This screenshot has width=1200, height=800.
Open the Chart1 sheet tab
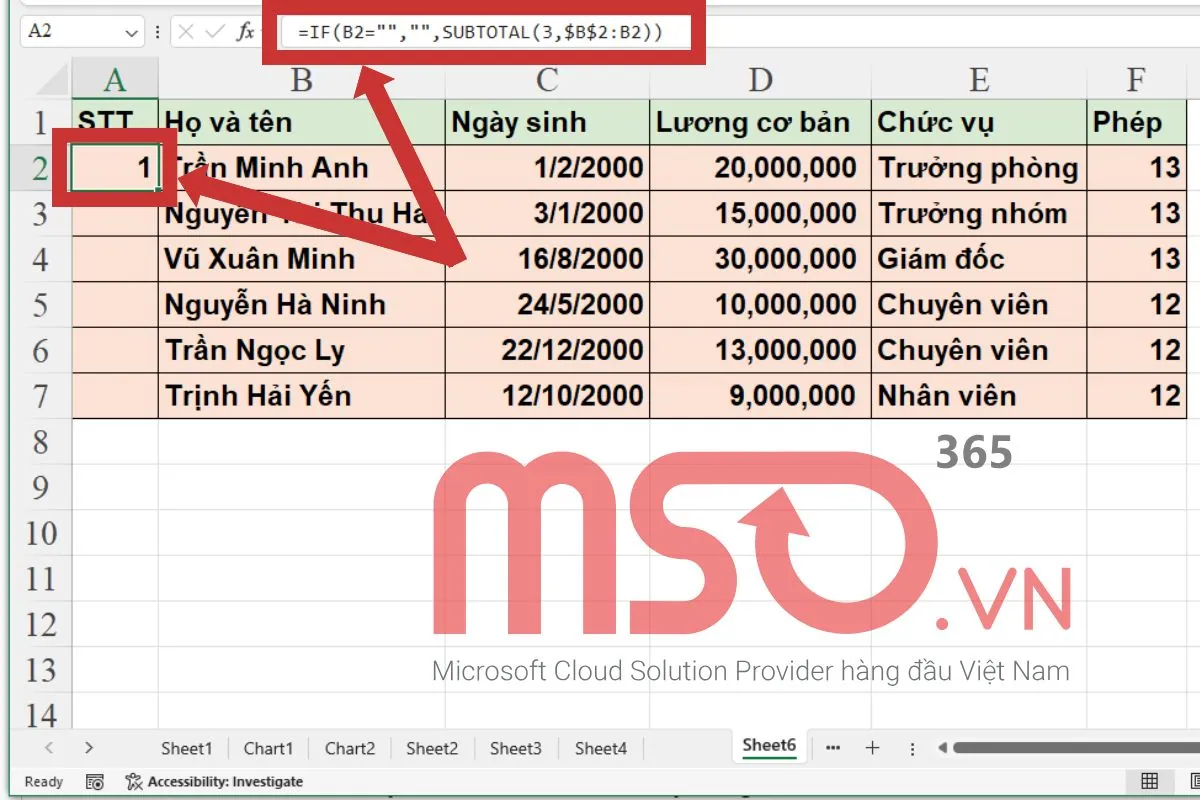(x=268, y=748)
